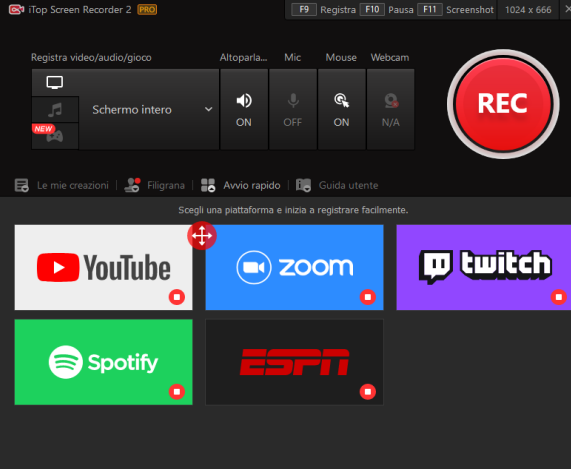Click the F9 Registra hotkey button
Viewport: 571px width, 469px height.
[x=304, y=9]
